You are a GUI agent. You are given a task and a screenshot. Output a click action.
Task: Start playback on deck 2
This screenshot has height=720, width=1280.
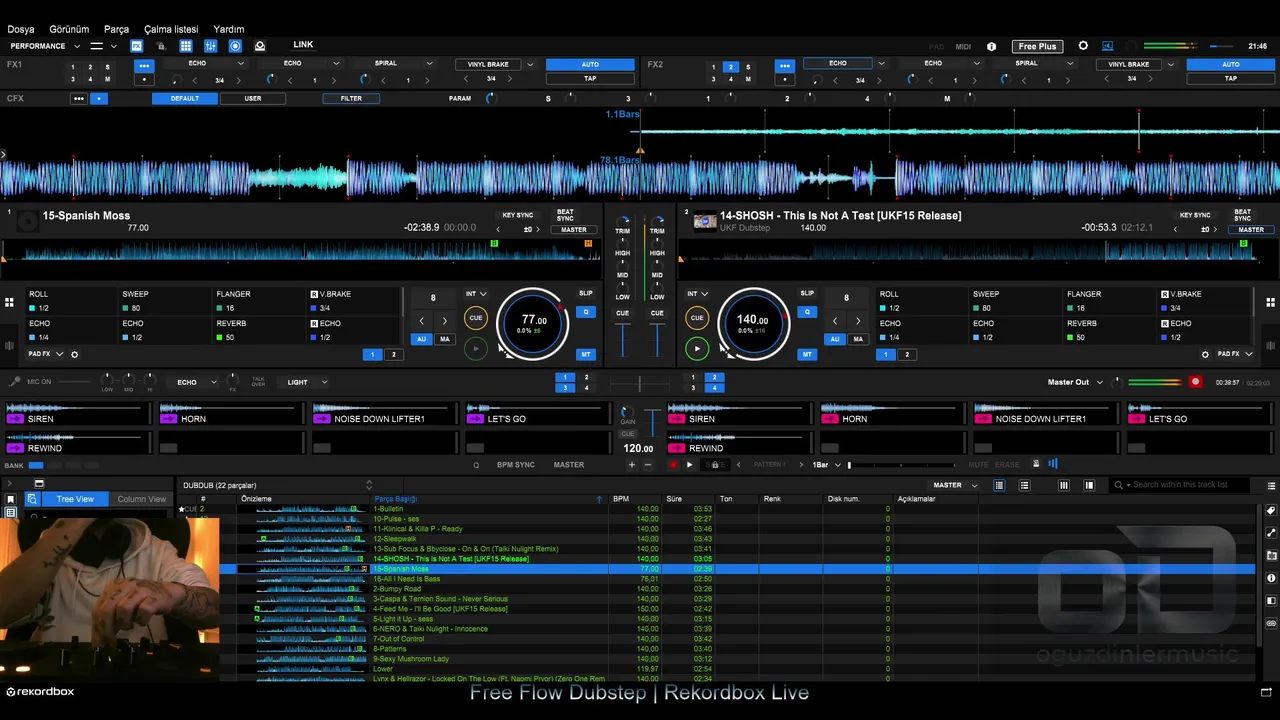click(697, 348)
